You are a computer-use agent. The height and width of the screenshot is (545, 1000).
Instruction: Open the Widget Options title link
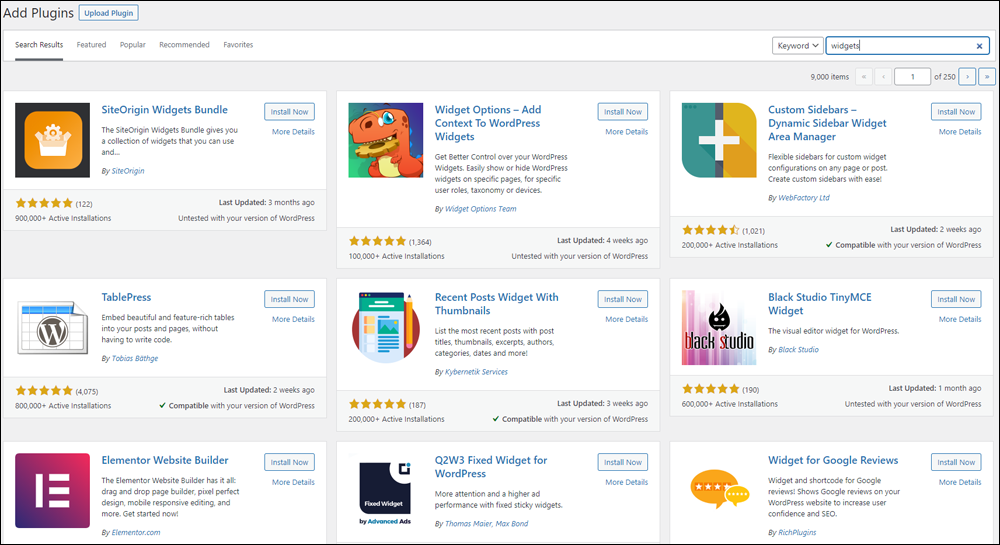(x=488, y=123)
